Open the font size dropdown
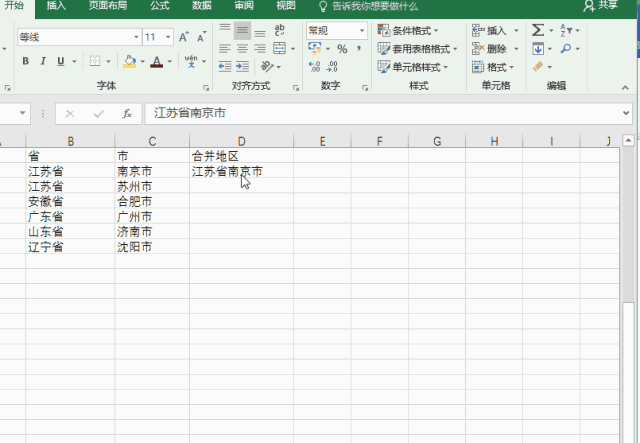The height and width of the screenshot is (443, 640). [x=168, y=37]
